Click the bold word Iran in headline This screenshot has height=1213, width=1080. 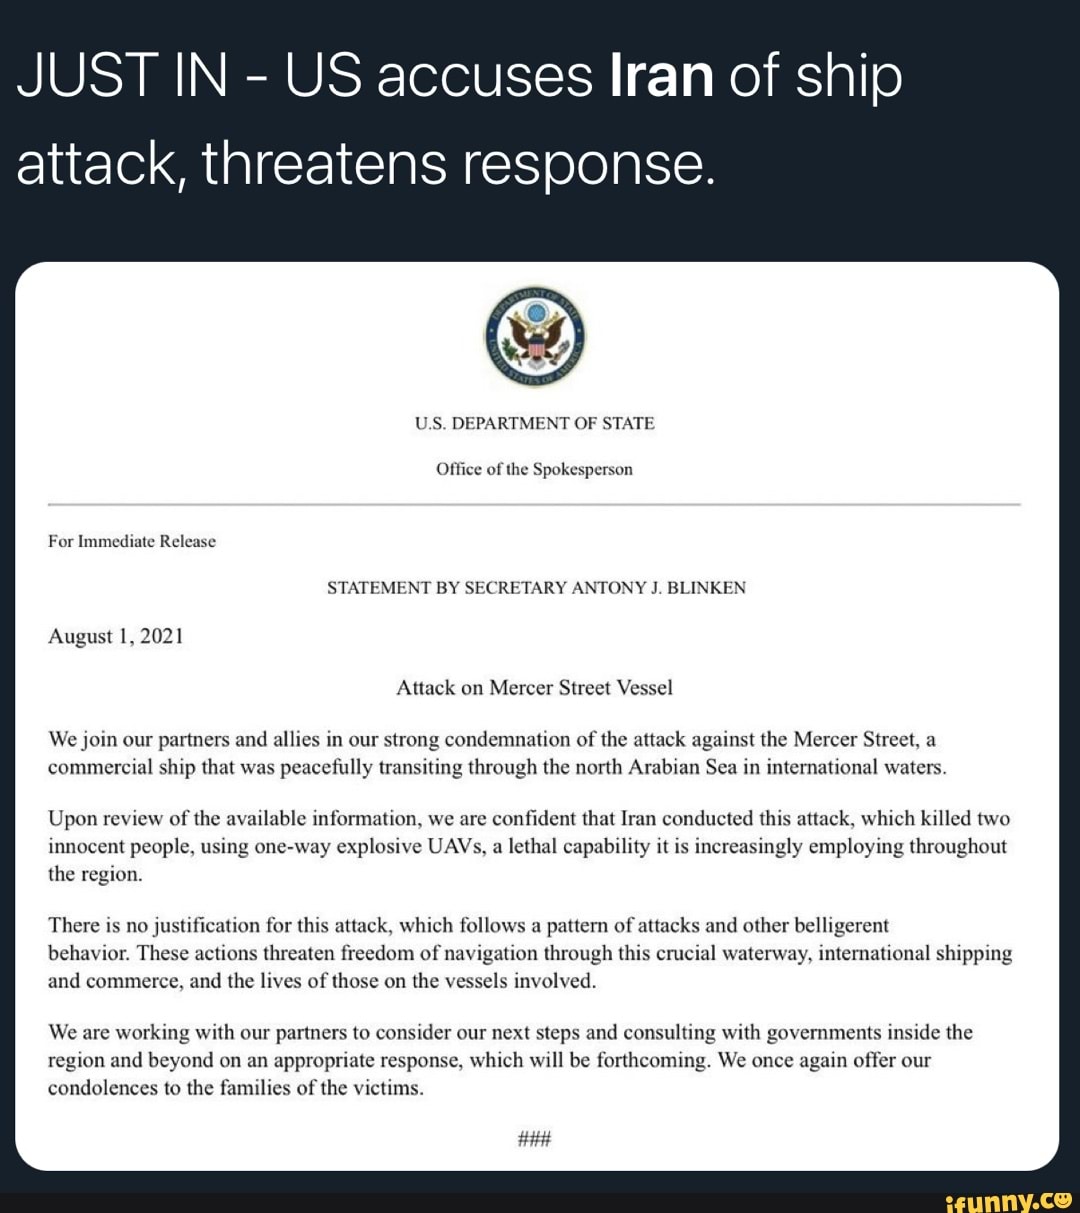pyautogui.click(x=660, y=78)
